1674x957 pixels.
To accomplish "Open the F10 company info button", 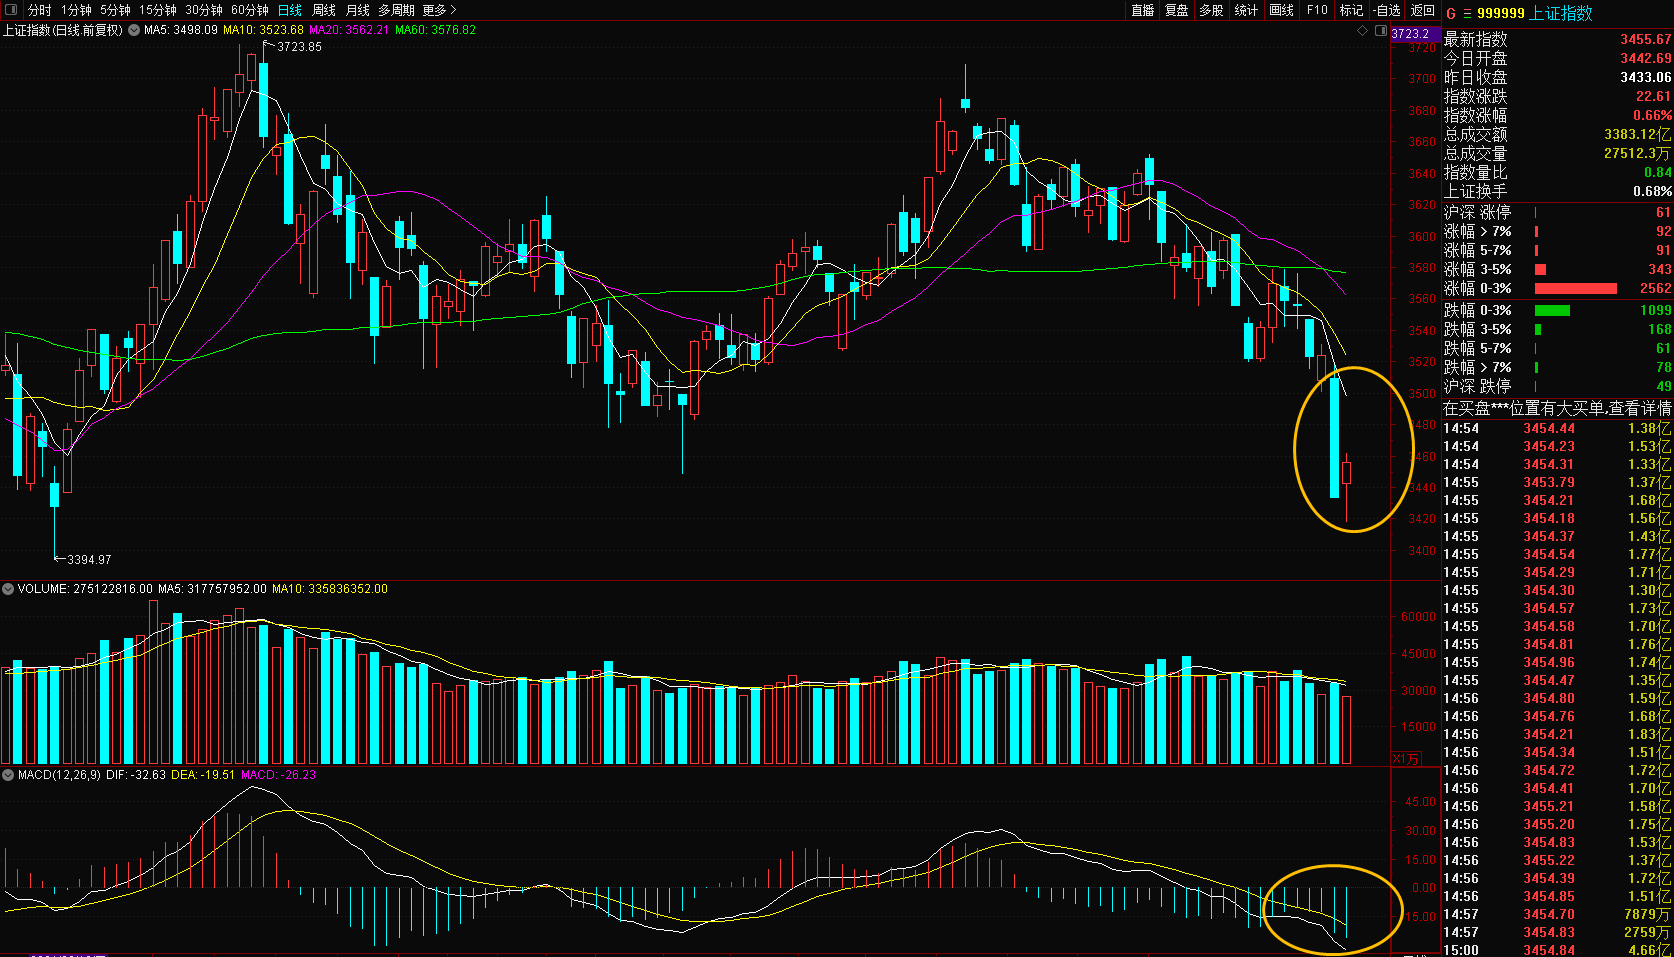I will pyautogui.click(x=1317, y=10).
